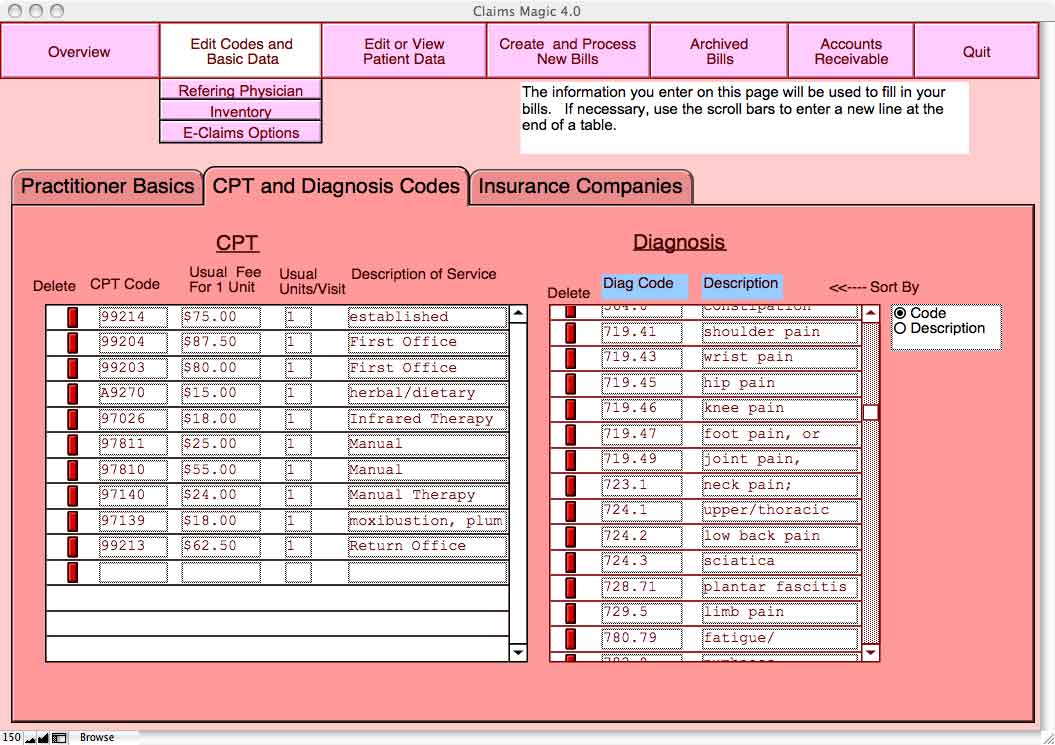The width and height of the screenshot is (1055, 745).
Task: Click the Infrared Therapy description field
Action: click(427, 419)
